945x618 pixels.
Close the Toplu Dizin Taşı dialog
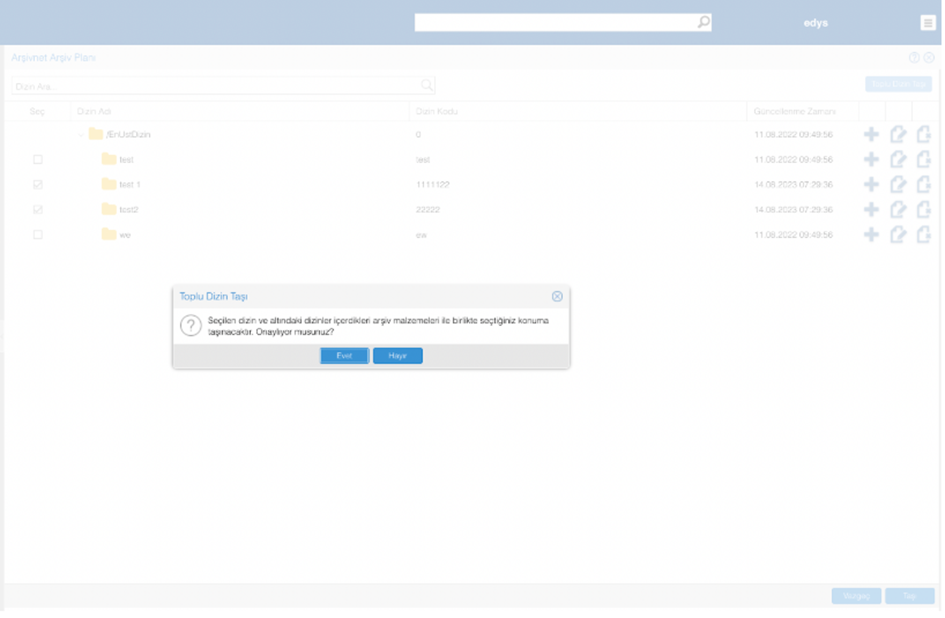(557, 296)
